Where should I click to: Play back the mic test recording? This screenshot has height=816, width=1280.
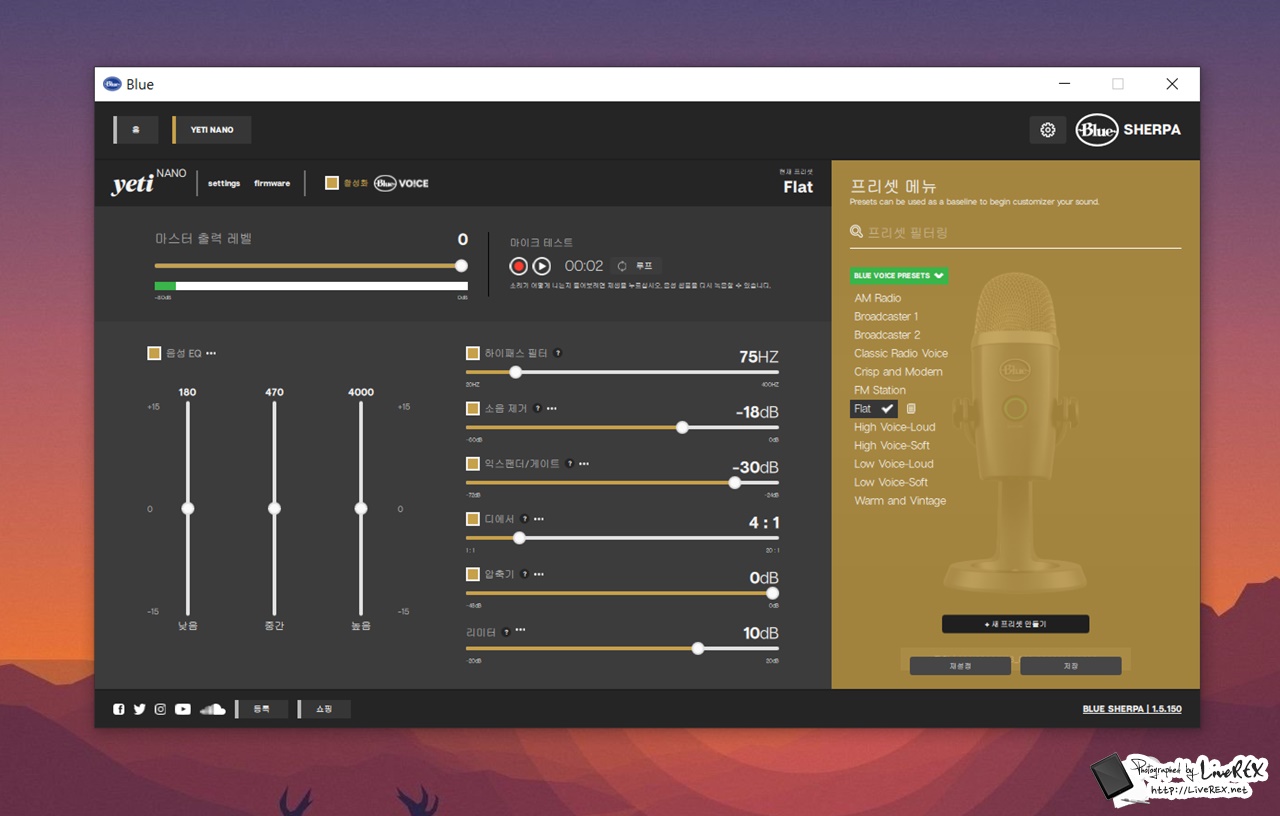(x=541, y=266)
